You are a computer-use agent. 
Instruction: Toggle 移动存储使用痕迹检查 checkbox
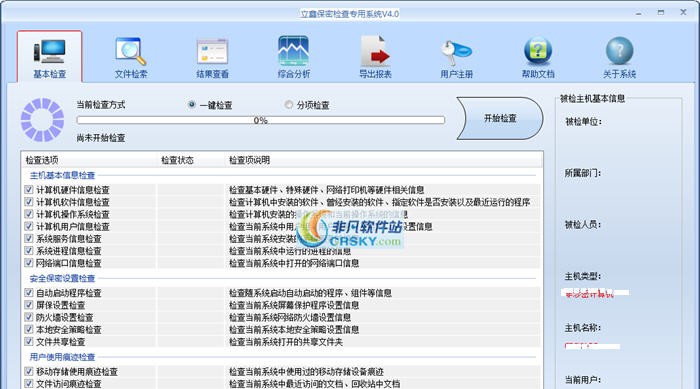(x=29, y=372)
